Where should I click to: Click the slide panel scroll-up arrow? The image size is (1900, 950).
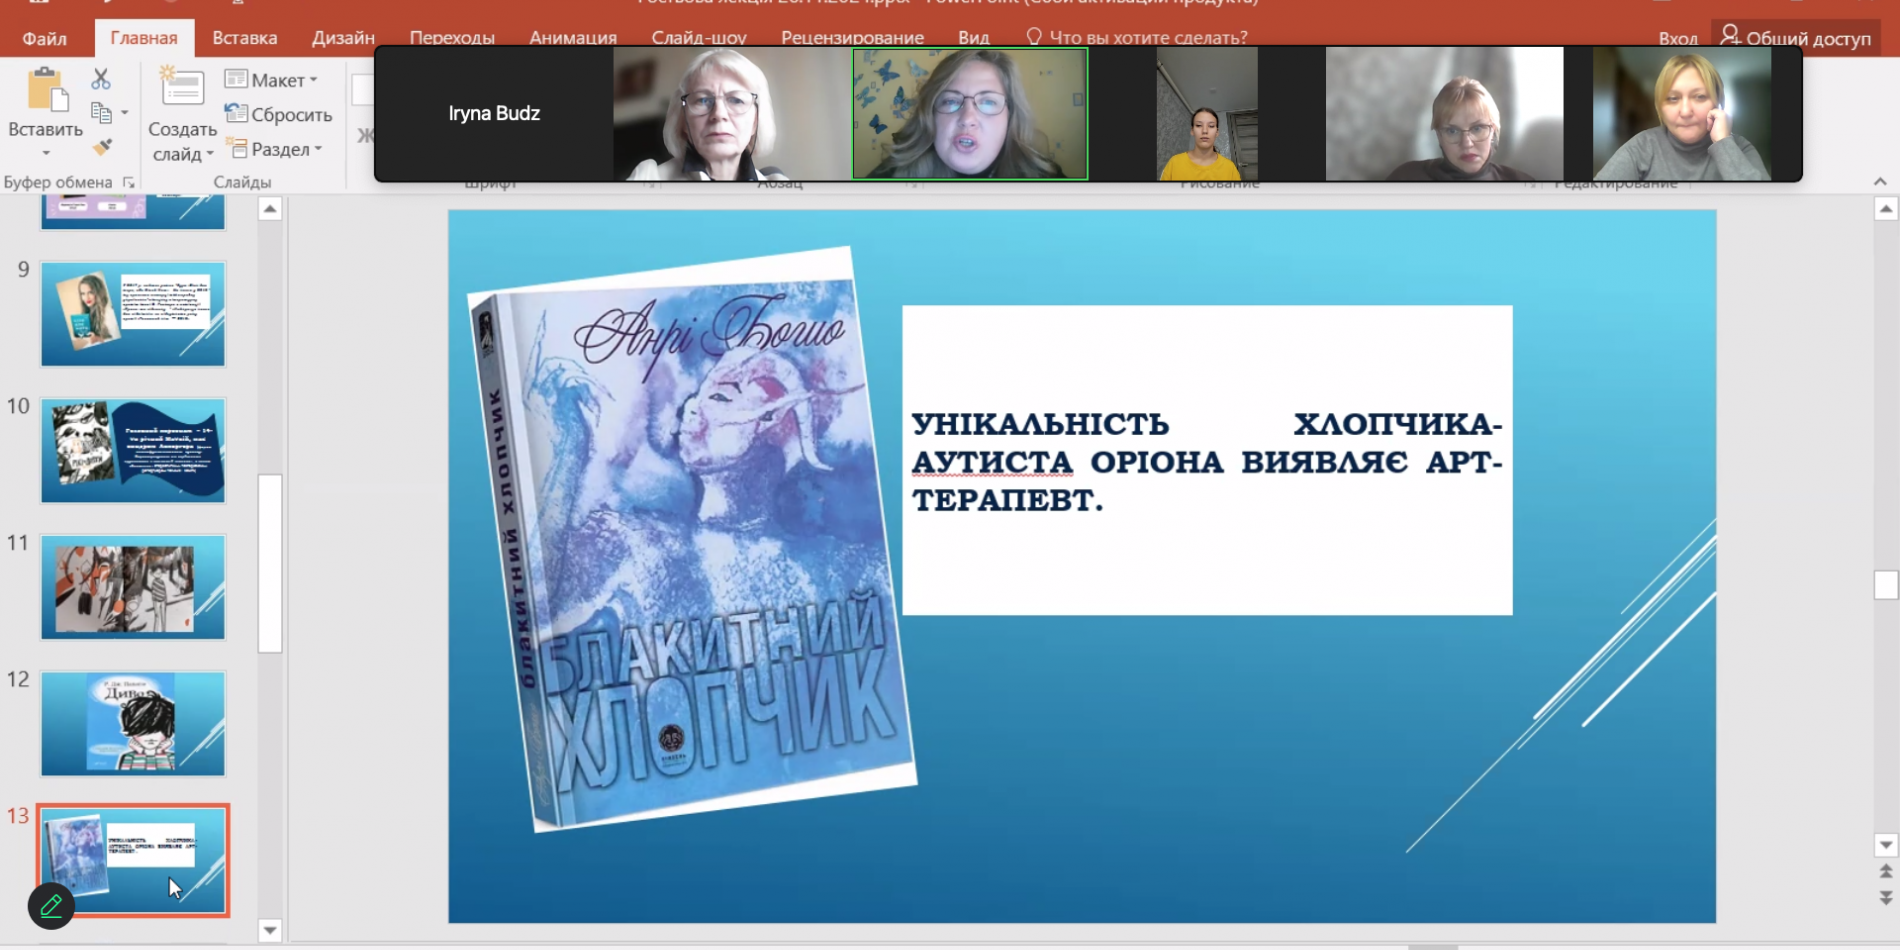pos(270,209)
